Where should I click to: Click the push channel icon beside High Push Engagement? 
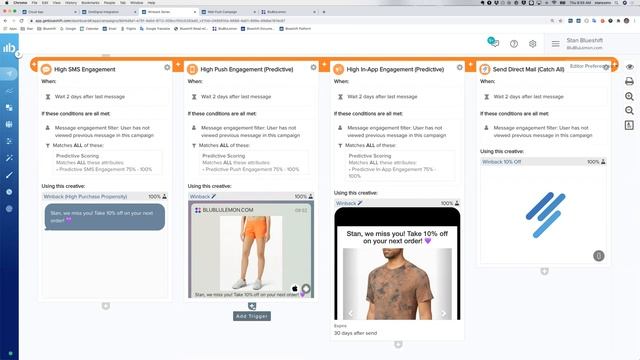(x=192, y=69)
